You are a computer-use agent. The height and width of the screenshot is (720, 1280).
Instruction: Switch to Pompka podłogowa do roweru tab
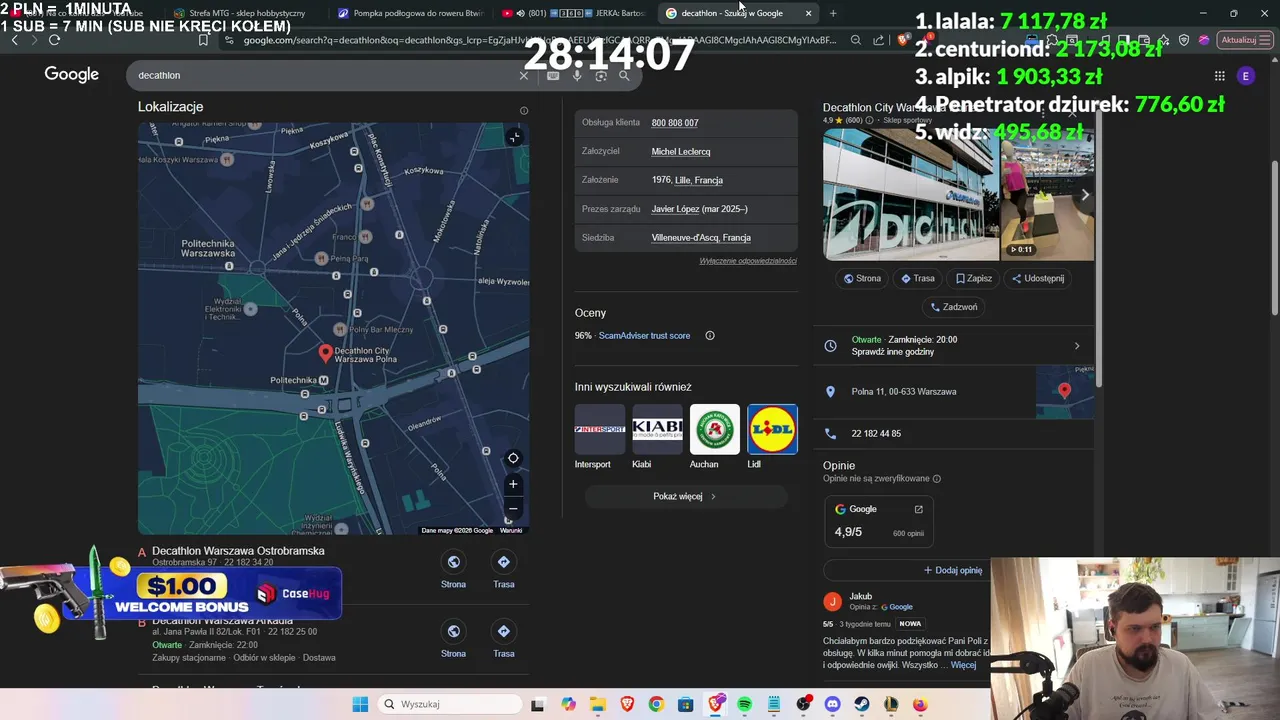[410, 13]
